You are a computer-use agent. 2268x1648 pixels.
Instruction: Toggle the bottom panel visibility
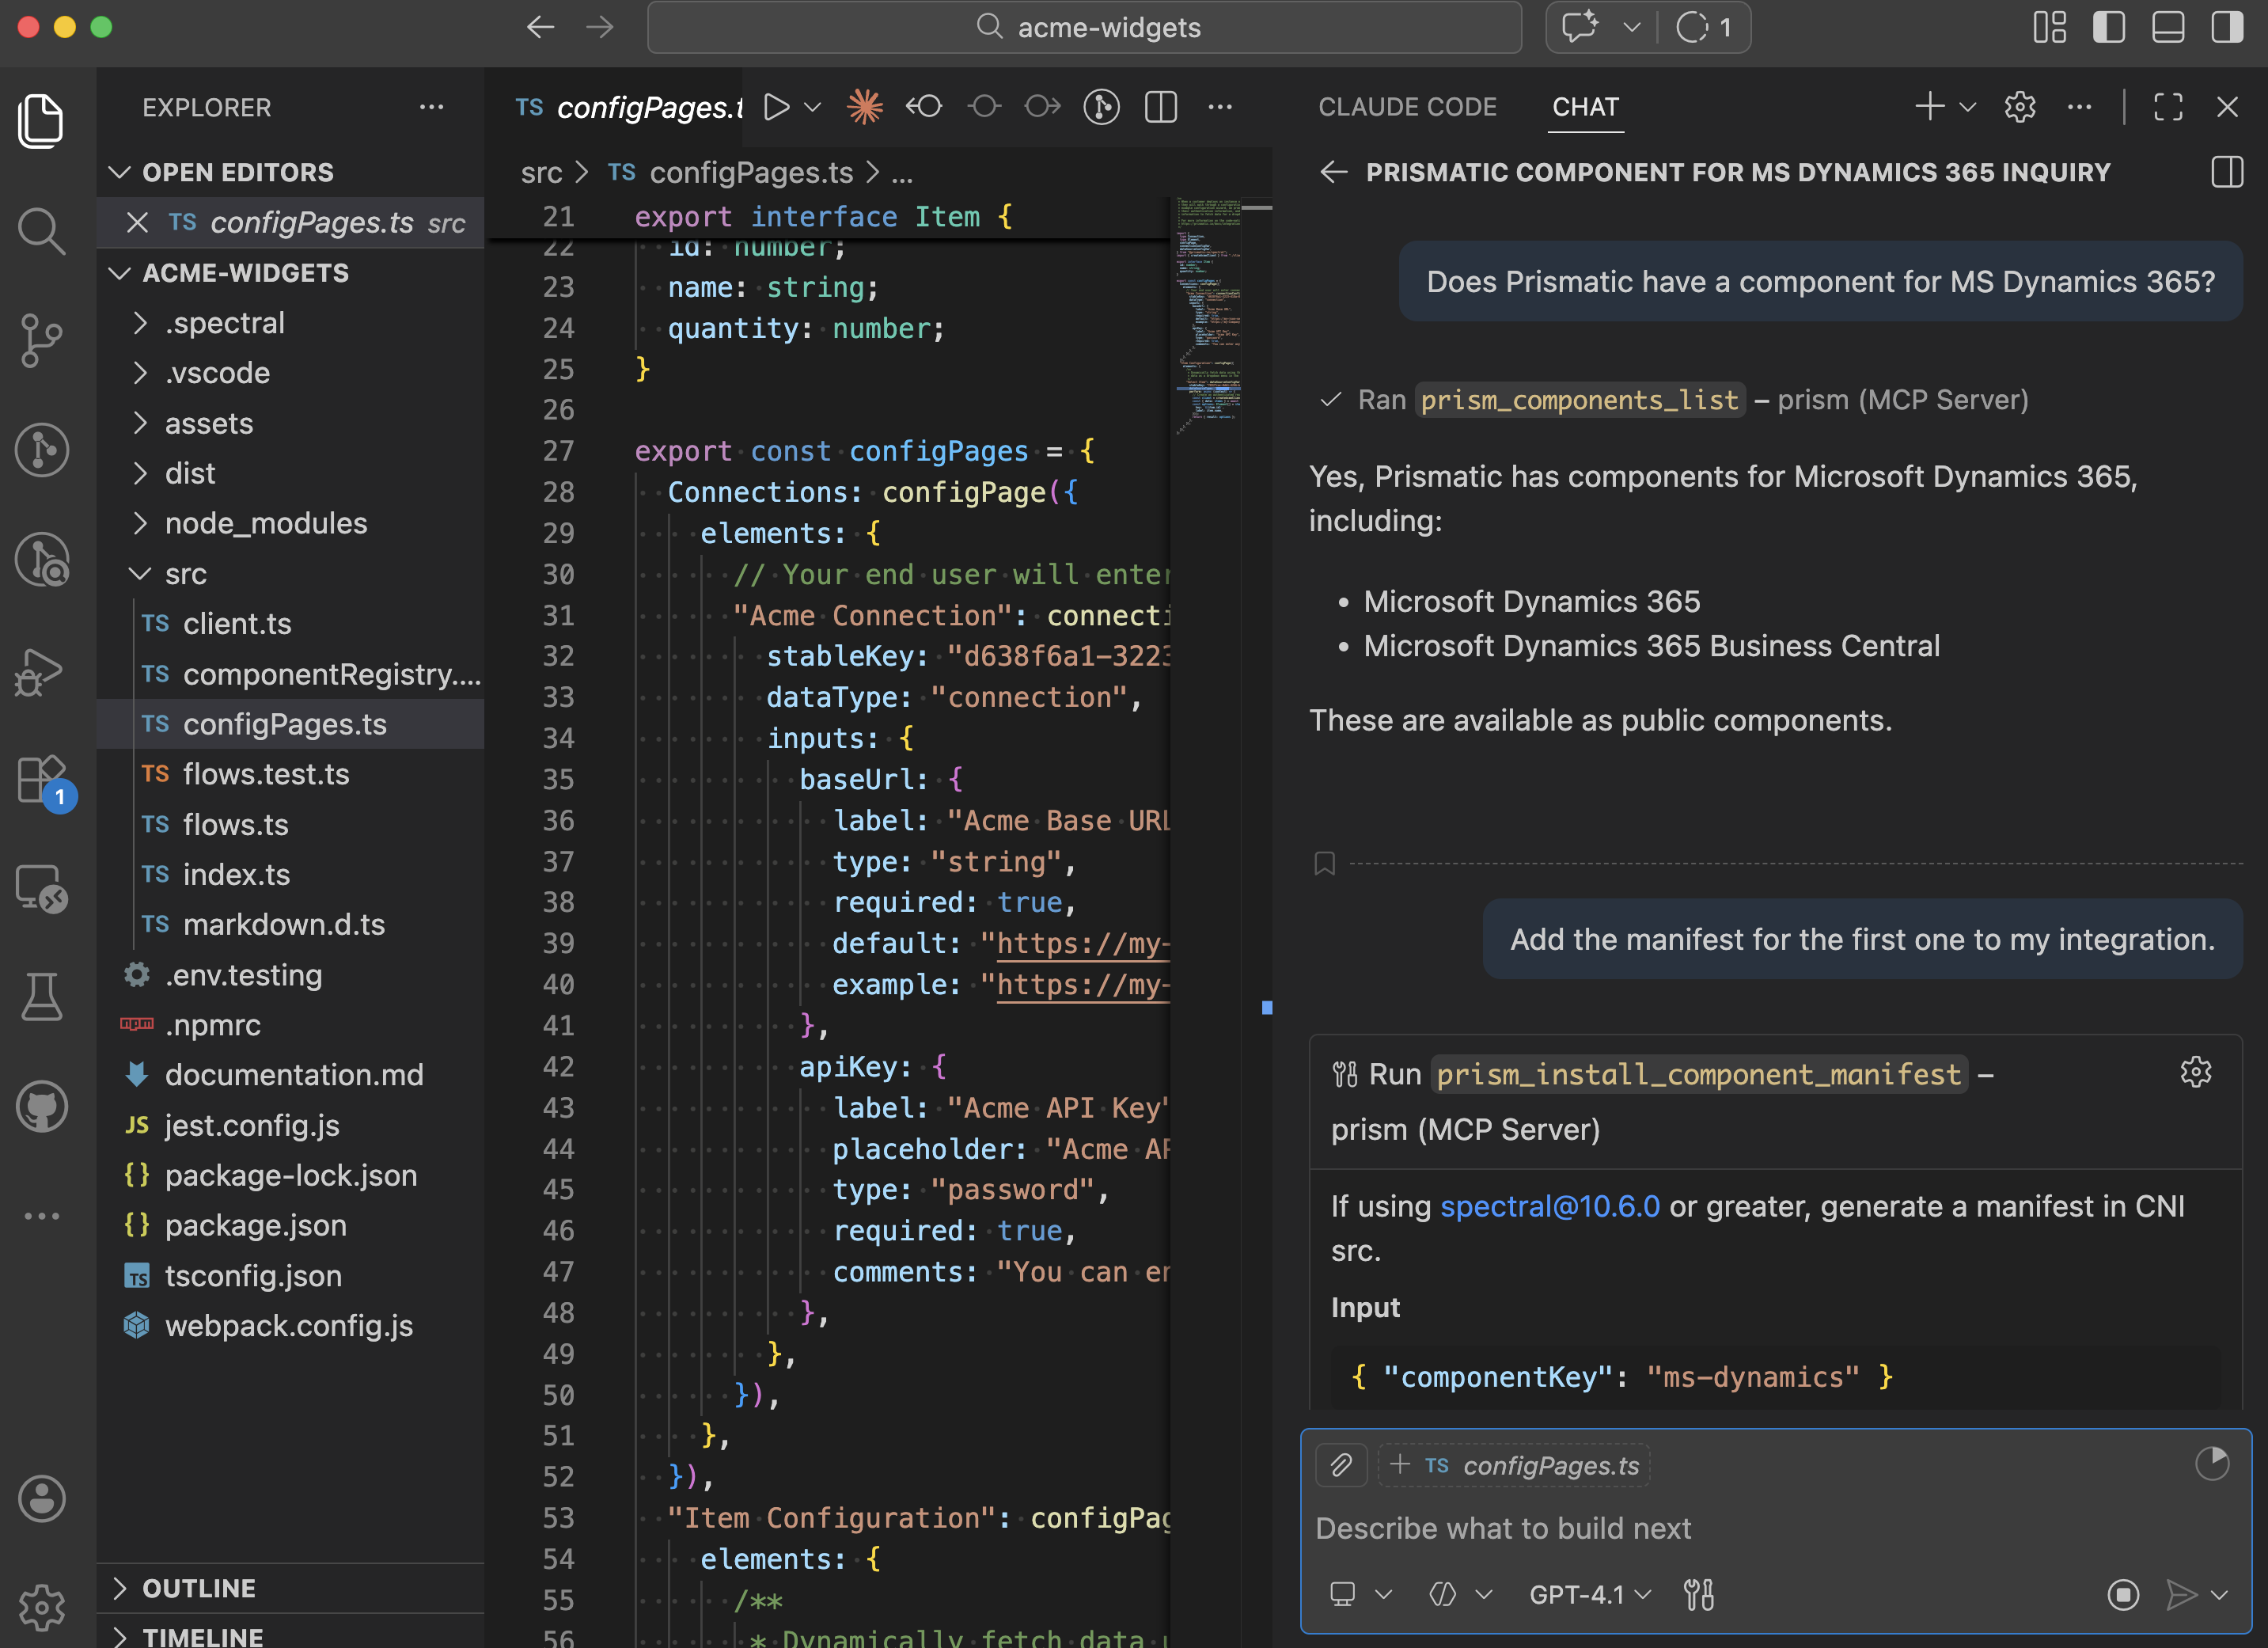(x=2168, y=27)
